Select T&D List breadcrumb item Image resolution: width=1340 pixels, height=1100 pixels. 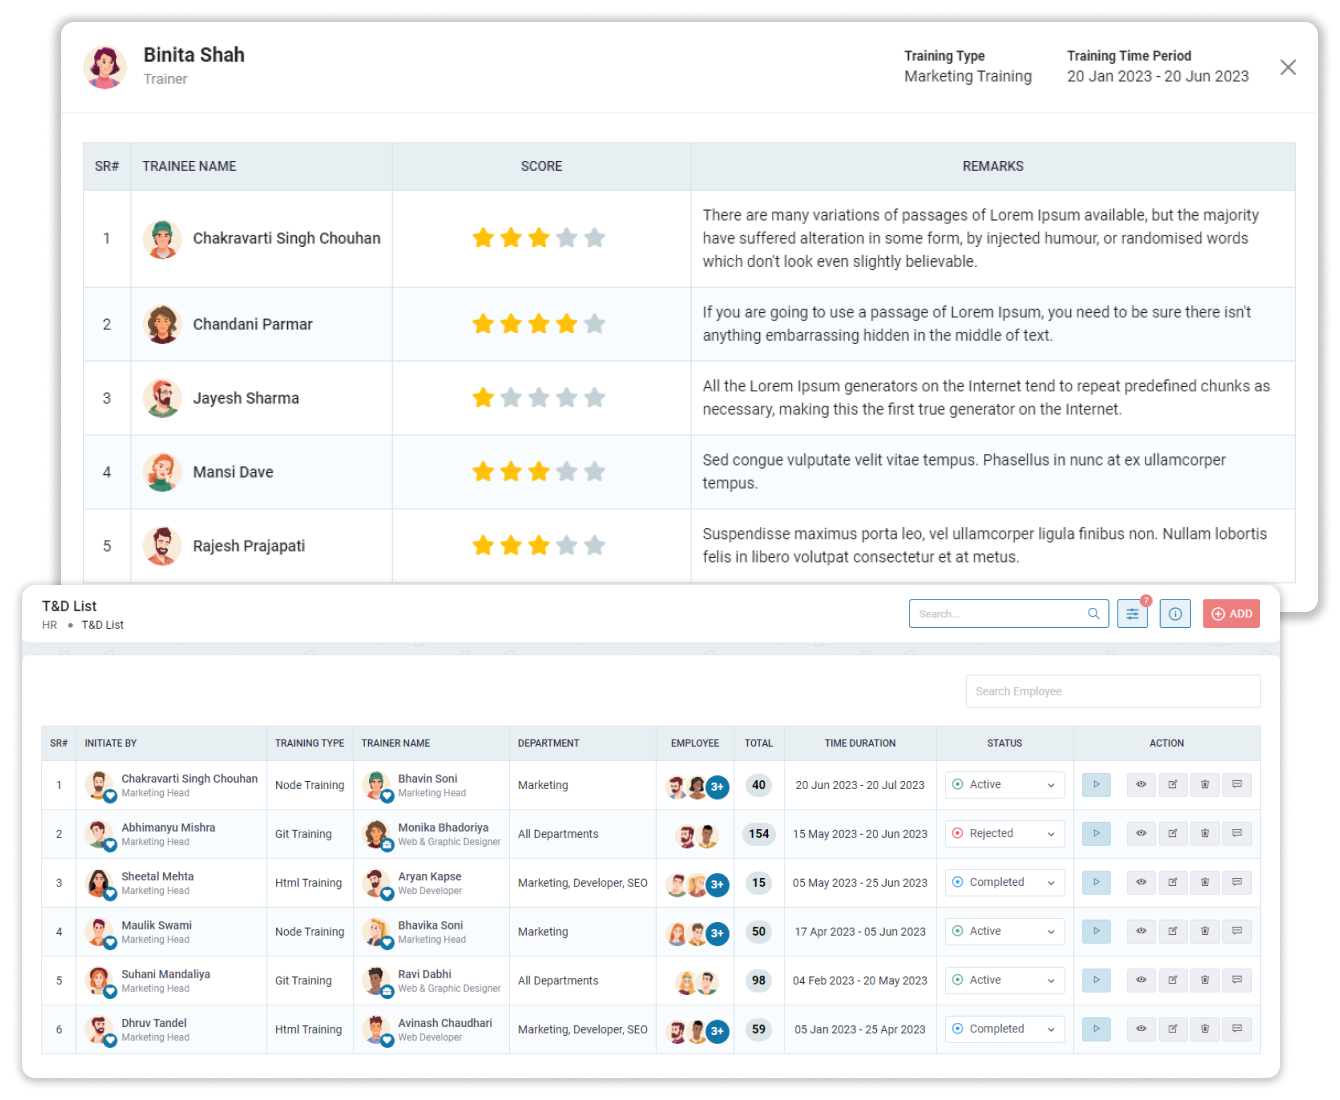103,625
